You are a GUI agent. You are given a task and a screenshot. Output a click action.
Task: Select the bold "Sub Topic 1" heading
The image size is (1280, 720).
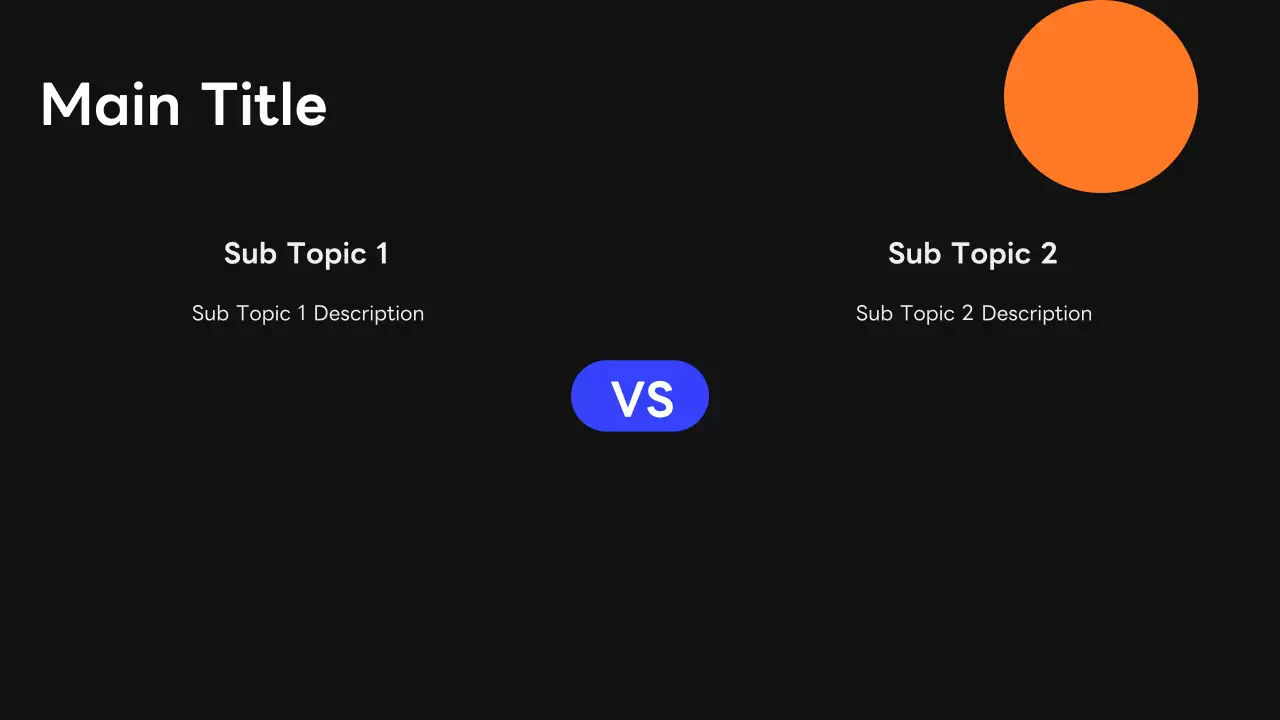click(x=306, y=254)
